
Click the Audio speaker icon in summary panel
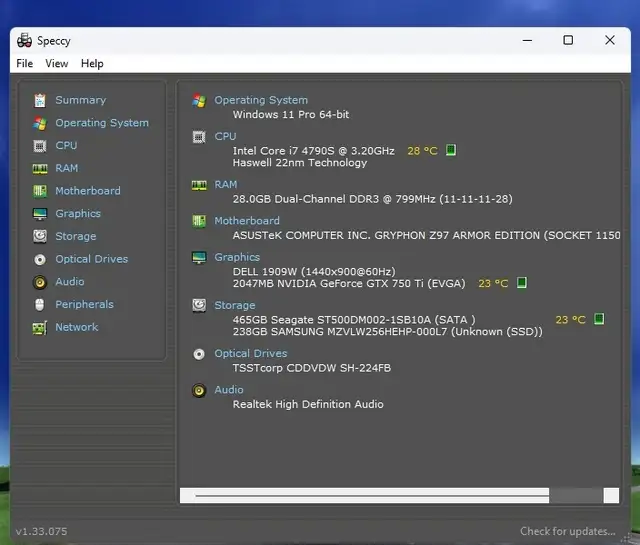(x=199, y=391)
